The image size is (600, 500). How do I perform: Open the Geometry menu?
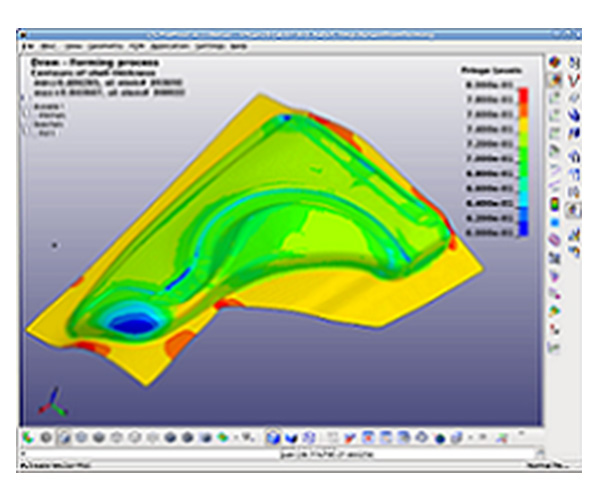point(105,46)
